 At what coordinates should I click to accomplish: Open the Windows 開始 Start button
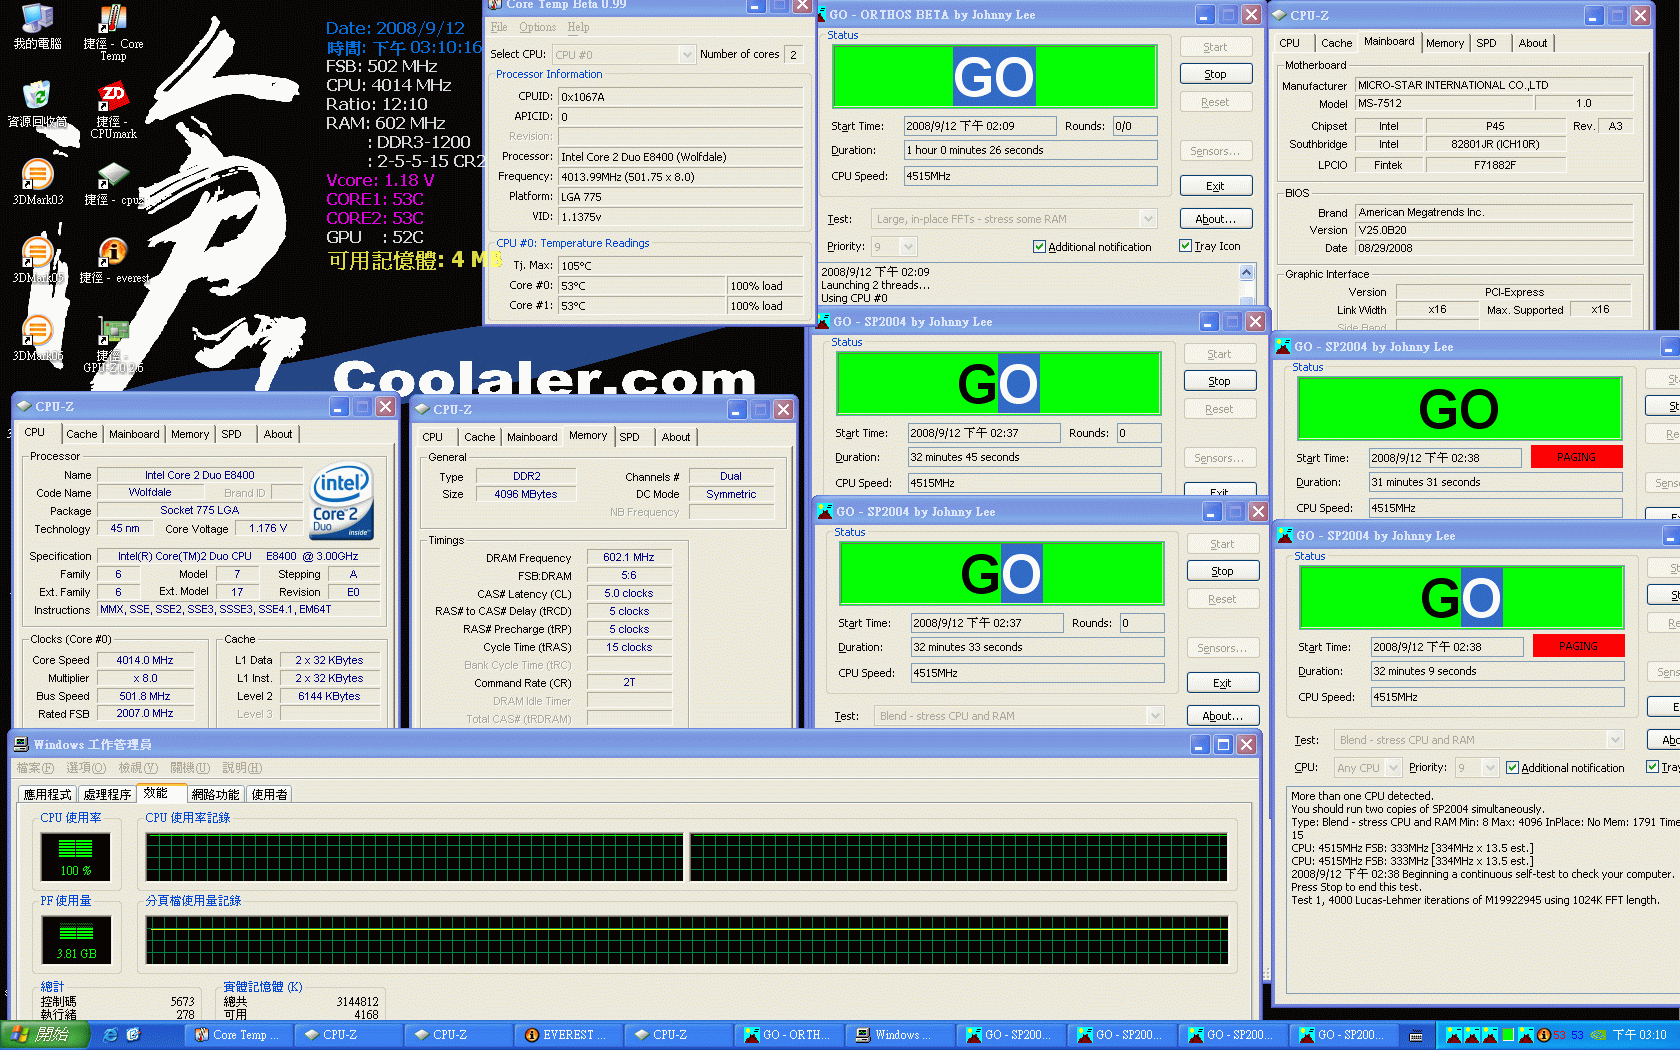pos(44,1035)
